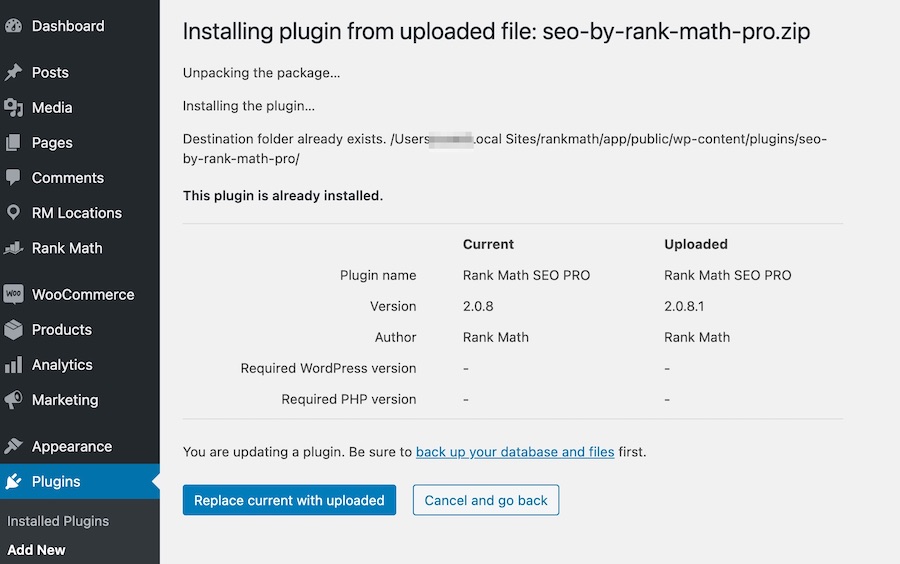
Task: Click the Pages sheet icon
Action: [13, 142]
